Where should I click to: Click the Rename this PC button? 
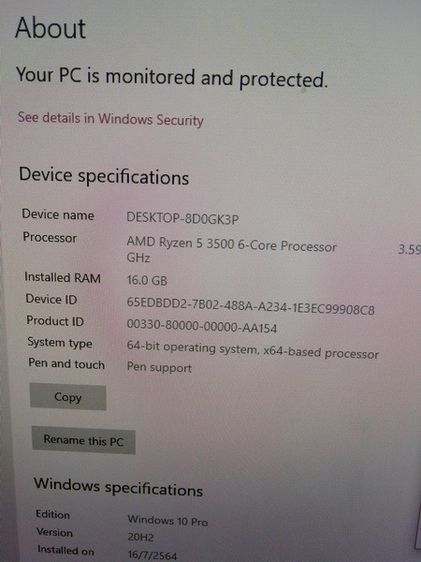coord(83,440)
